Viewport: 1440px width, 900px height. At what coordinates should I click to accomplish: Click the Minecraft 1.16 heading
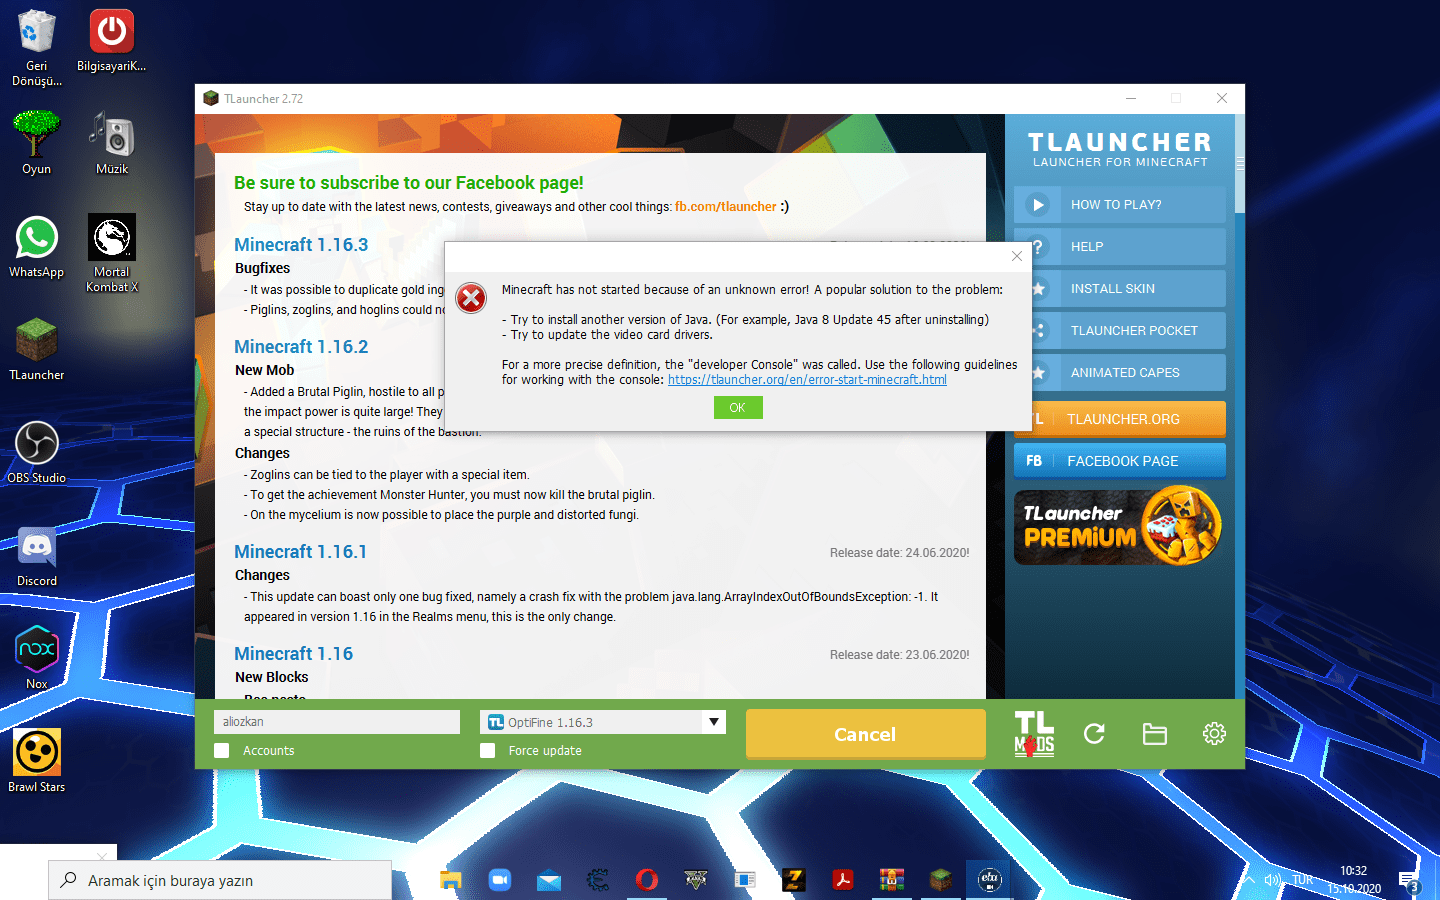point(293,654)
